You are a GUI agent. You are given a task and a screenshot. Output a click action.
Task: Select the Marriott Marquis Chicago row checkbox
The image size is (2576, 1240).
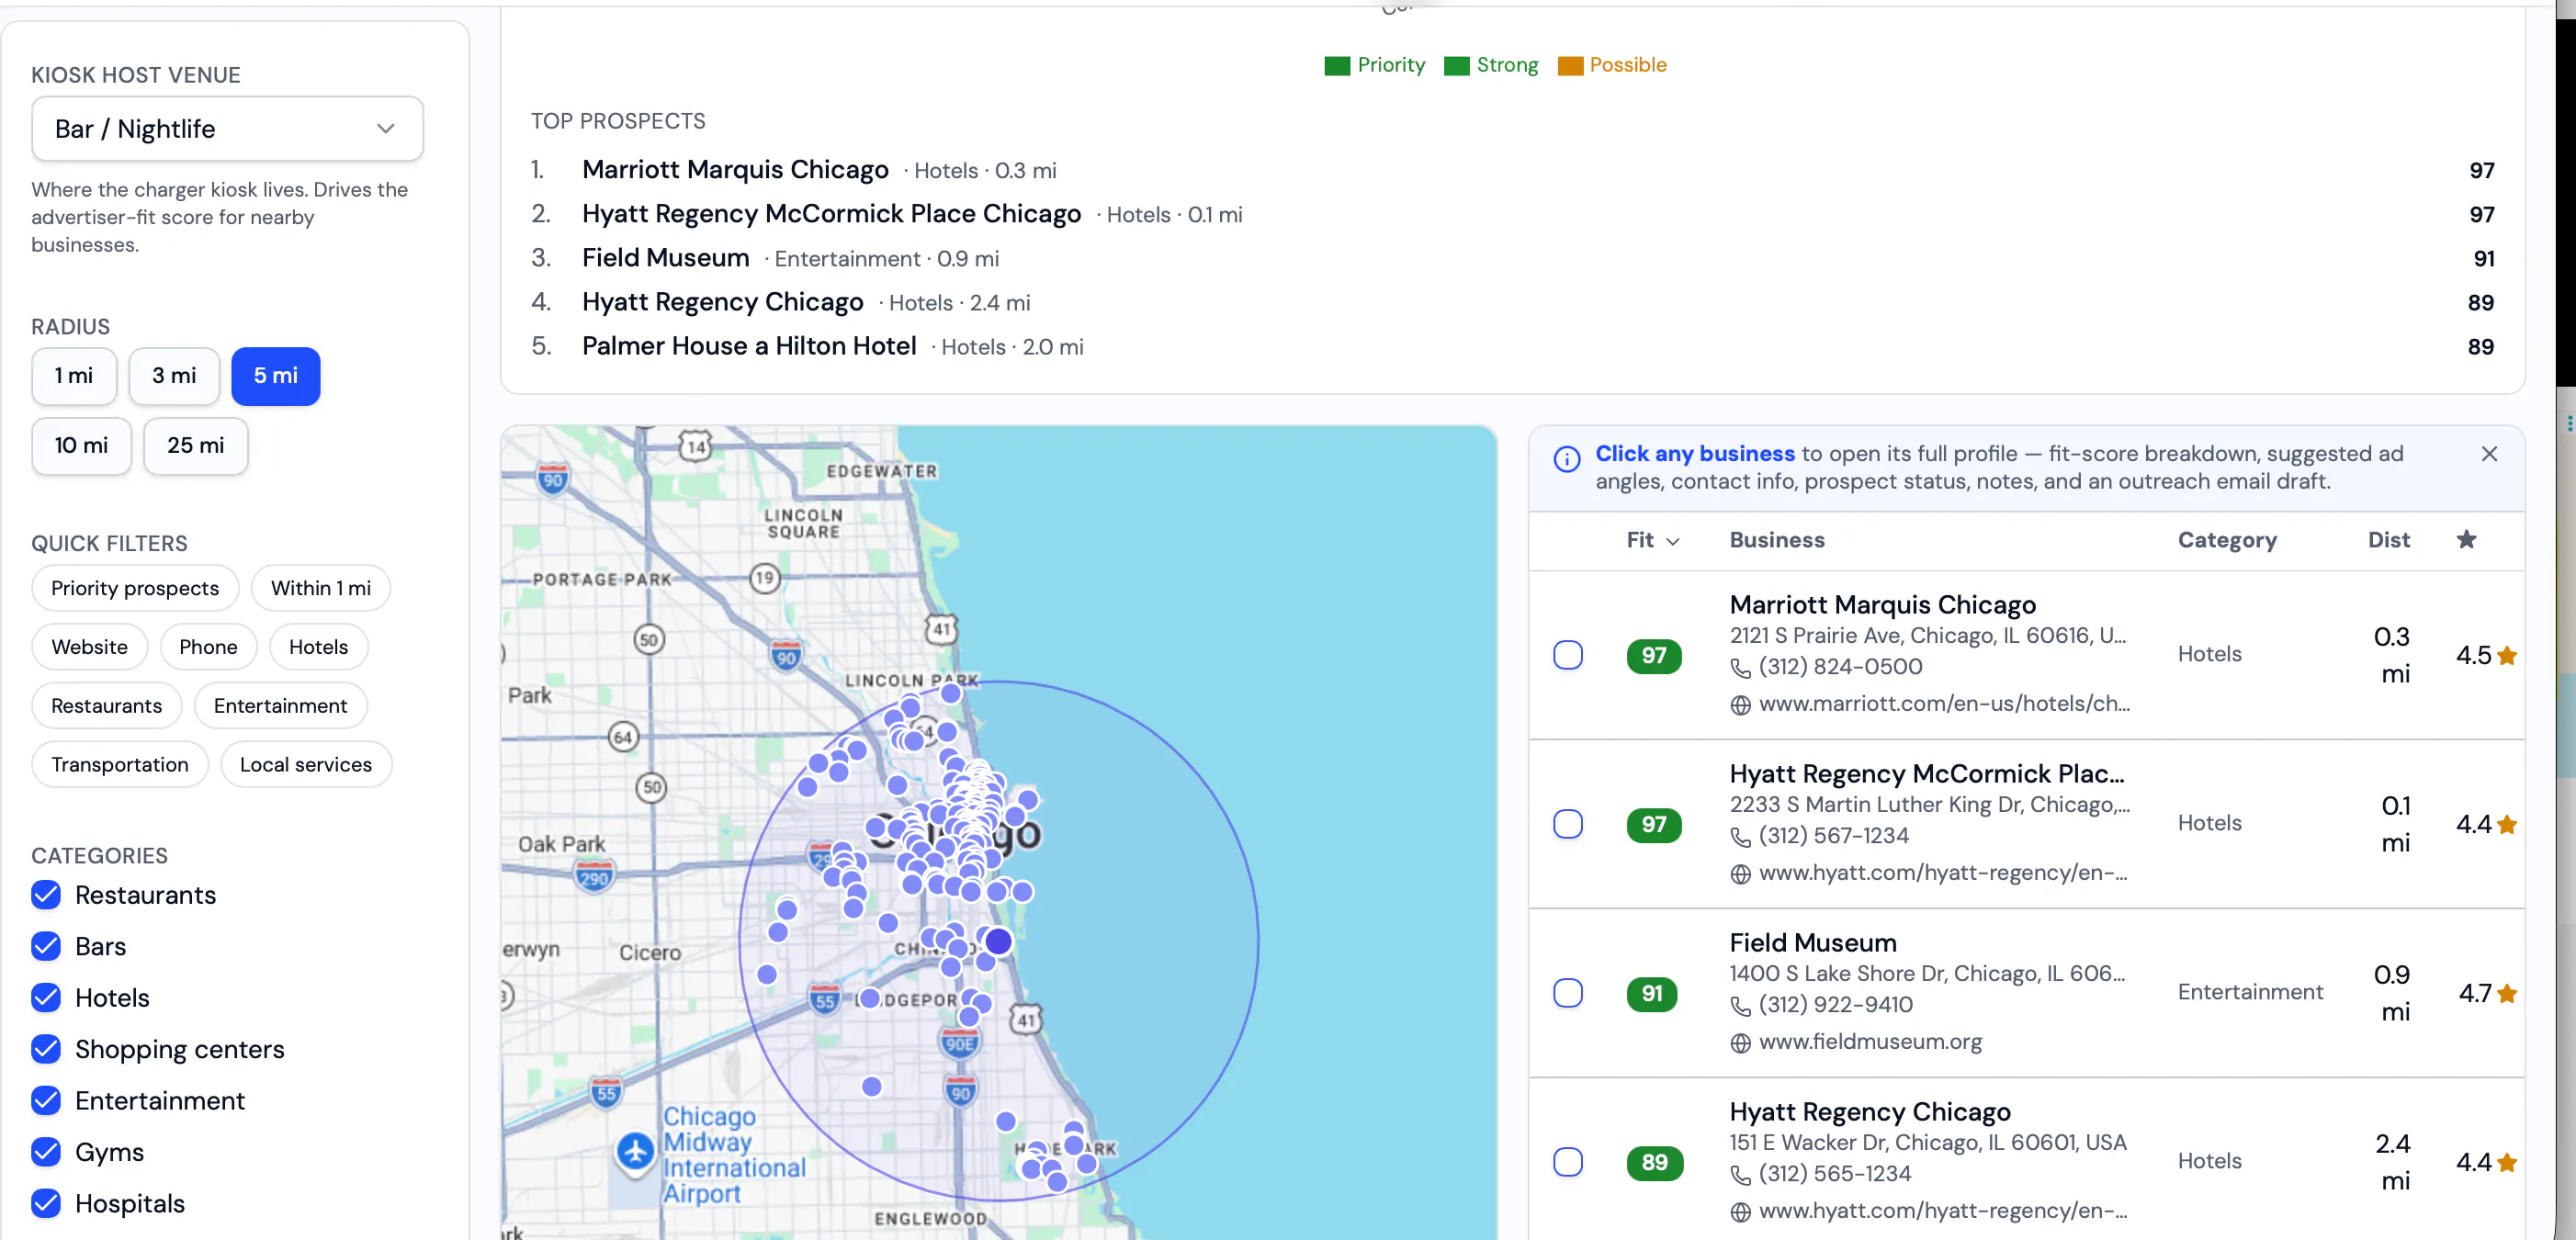(x=1568, y=655)
